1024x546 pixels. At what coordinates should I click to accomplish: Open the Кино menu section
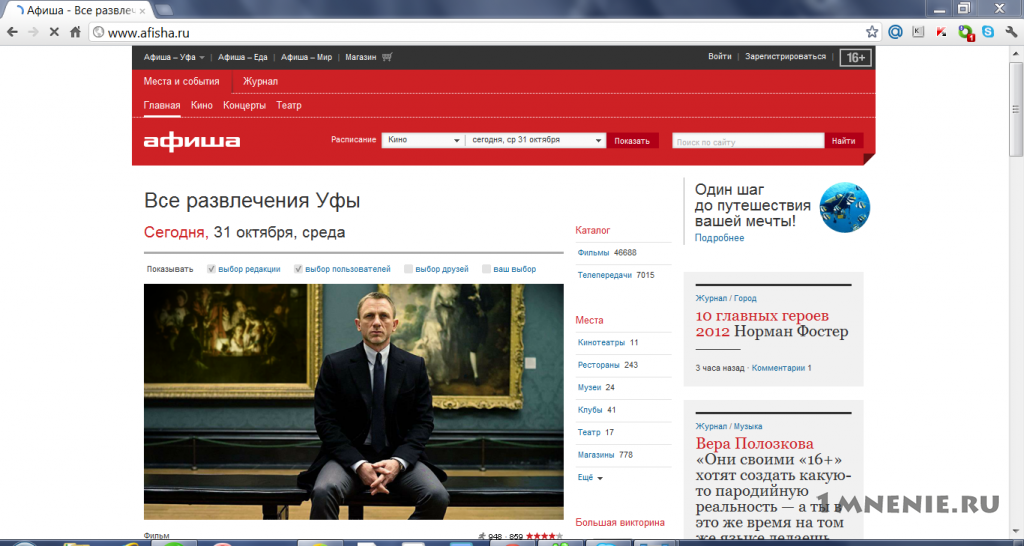tap(202, 105)
